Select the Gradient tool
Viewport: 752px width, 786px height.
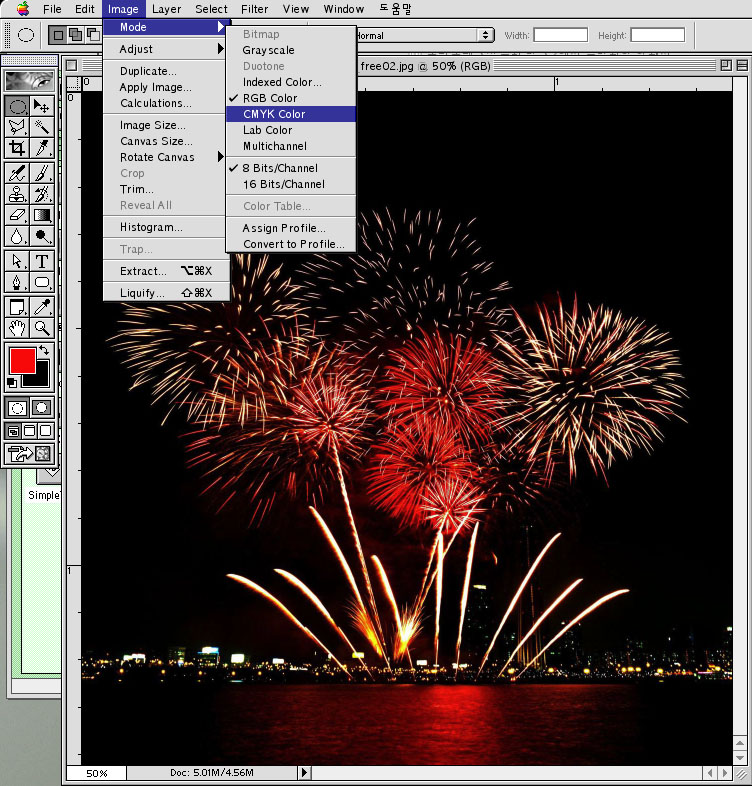pyautogui.click(x=43, y=215)
